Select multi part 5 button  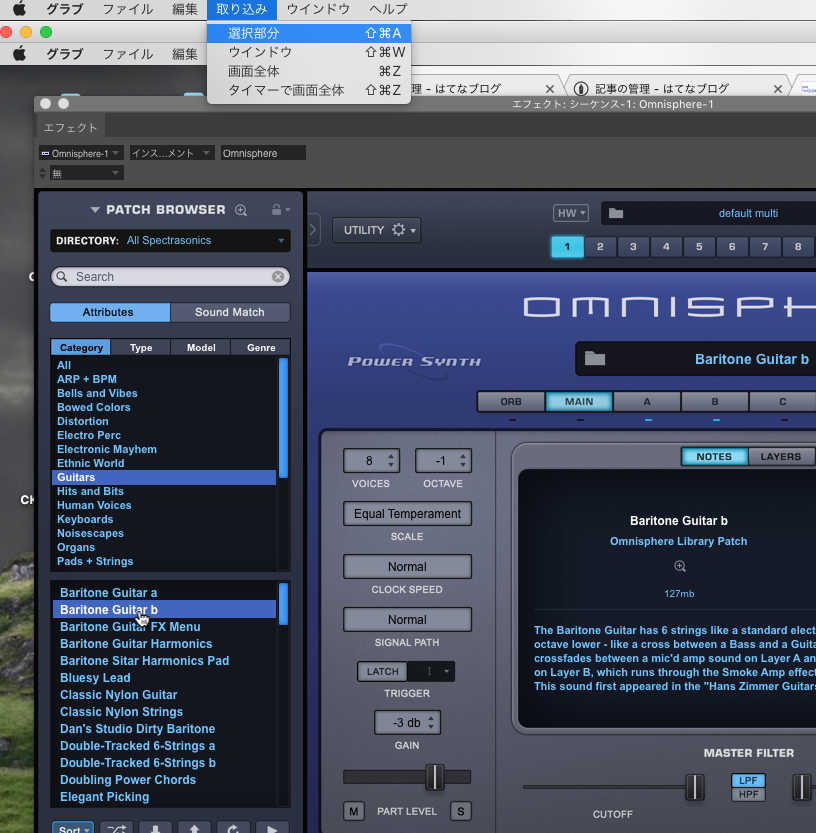click(x=699, y=246)
